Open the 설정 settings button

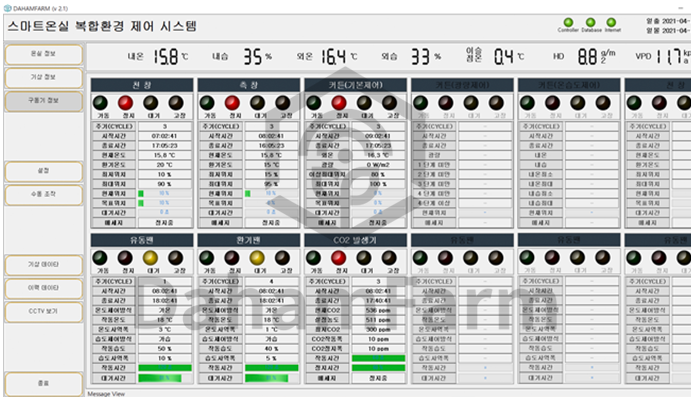point(44,171)
